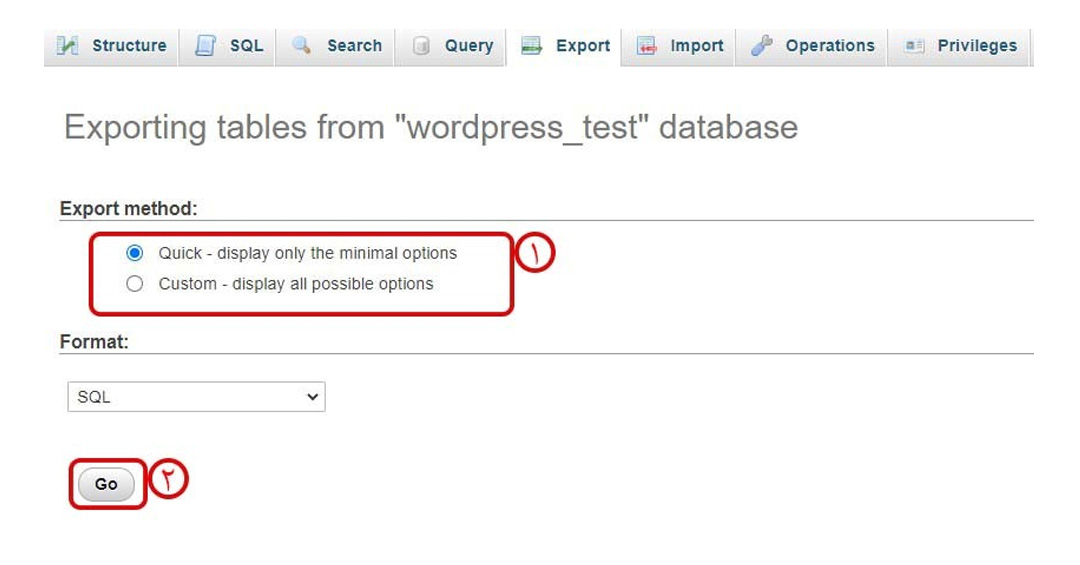Image resolution: width=1080 pixels, height=565 pixels.
Task: Click the Structure tab icon
Action: click(67, 45)
